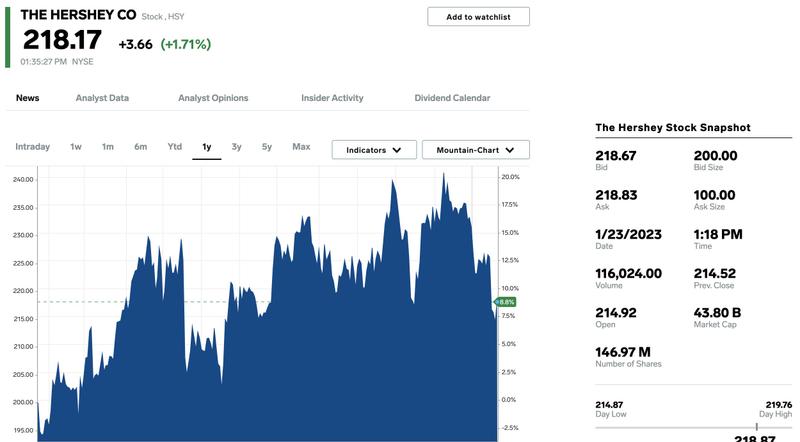This screenshot has height=442, width=800.
Task: Click the 01:35:27 PM timestamp
Action: pos(43,62)
